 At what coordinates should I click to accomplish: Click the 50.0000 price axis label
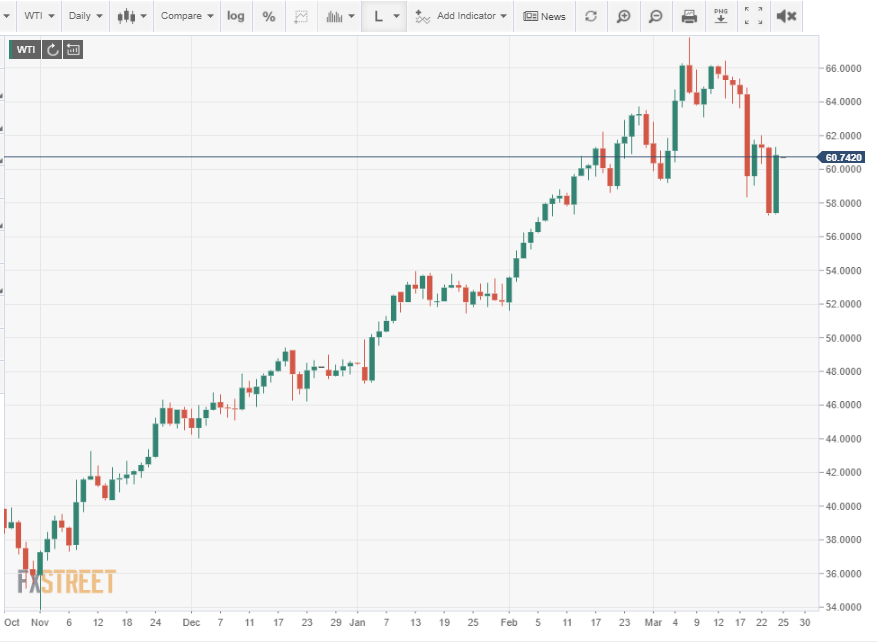pos(843,338)
